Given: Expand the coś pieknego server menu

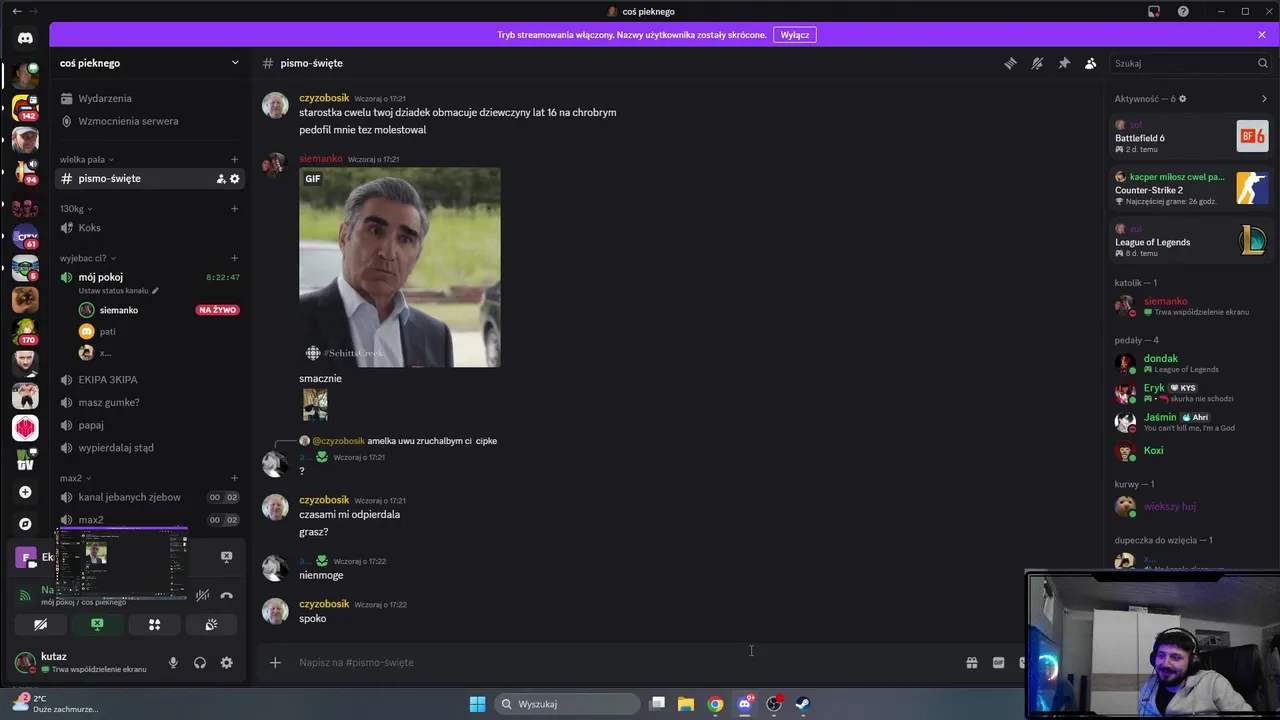Looking at the screenshot, I should click(150, 63).
